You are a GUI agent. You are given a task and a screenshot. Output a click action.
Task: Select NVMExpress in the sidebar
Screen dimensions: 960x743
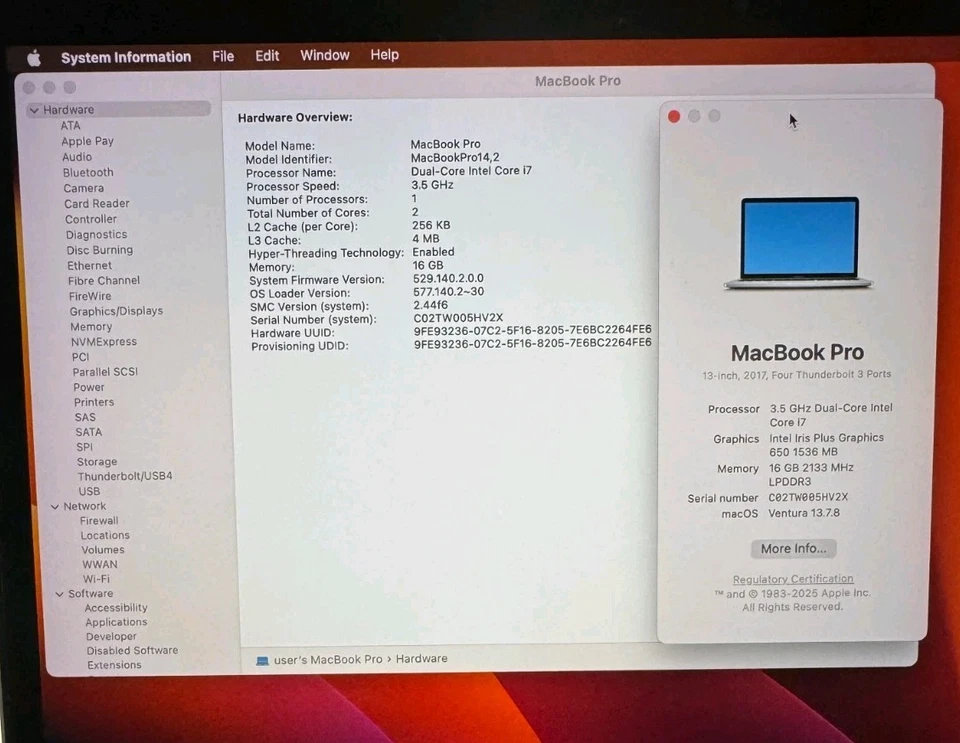click(104, 342)
